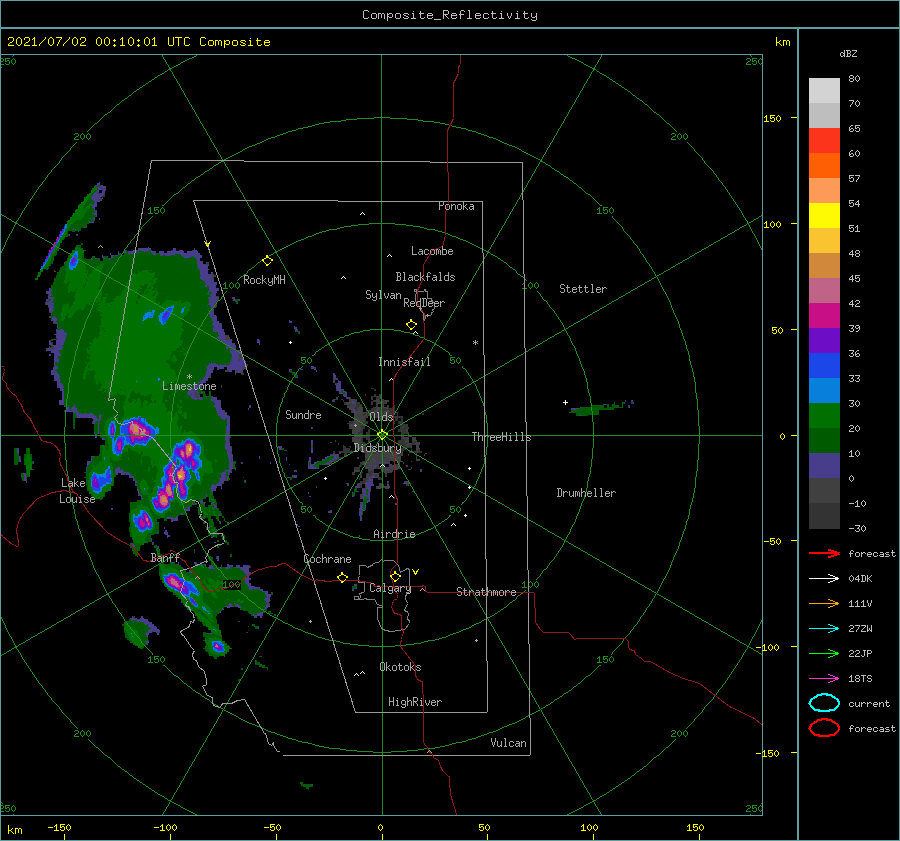Click the Airdrie label

(394, 534)
